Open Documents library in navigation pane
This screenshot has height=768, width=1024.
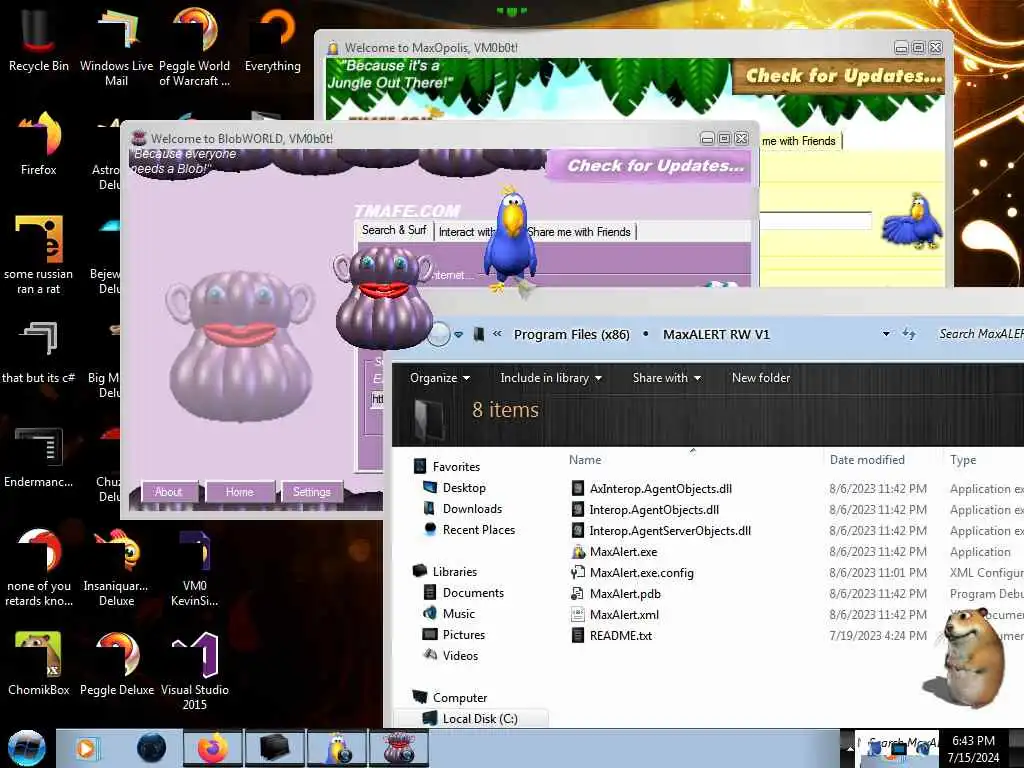pos(473,592)
